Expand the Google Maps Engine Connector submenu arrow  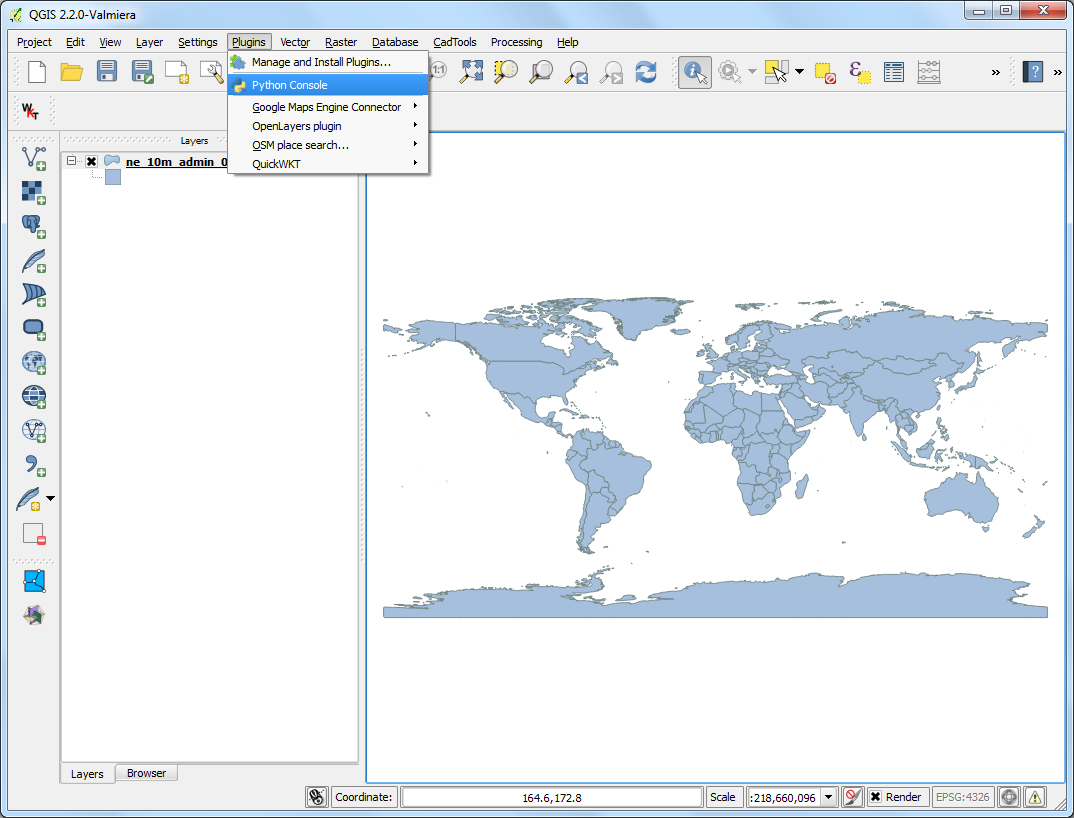click(415, 106)
